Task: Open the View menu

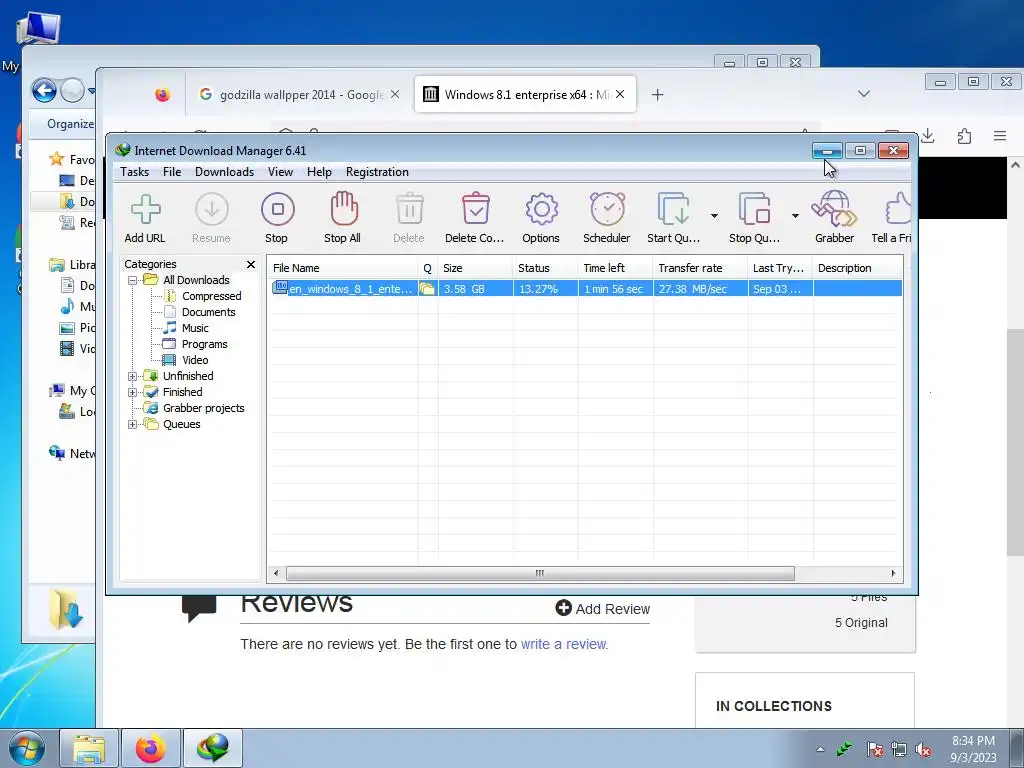Action: click(280, 172)
